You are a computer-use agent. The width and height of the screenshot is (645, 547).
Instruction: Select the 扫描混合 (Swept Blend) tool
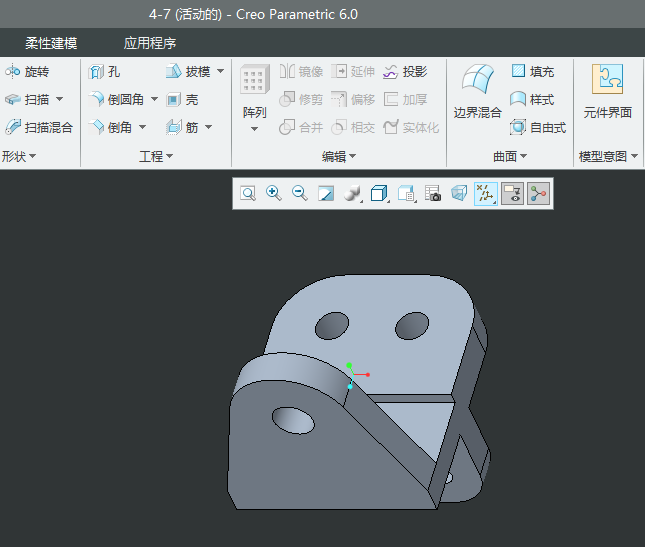point(39,127)
